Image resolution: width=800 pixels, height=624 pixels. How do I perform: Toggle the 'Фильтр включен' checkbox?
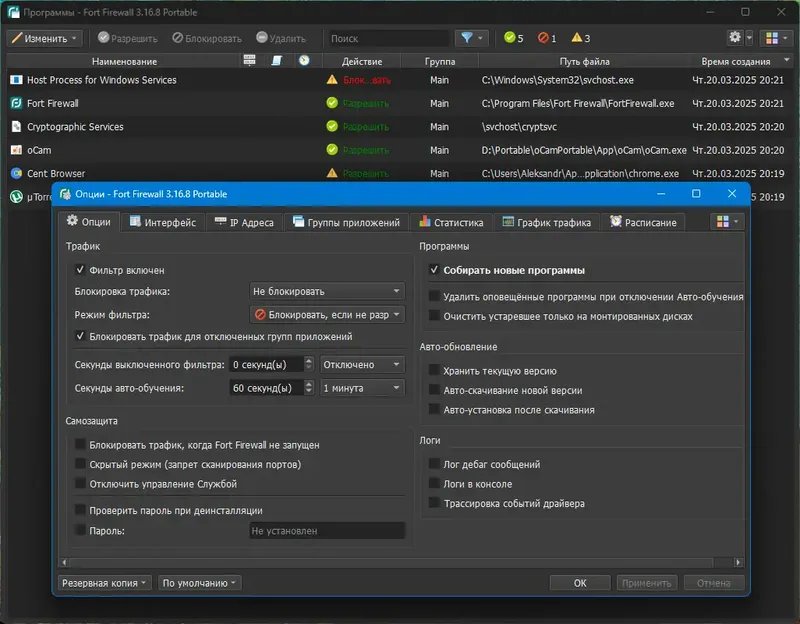(80, 270)
